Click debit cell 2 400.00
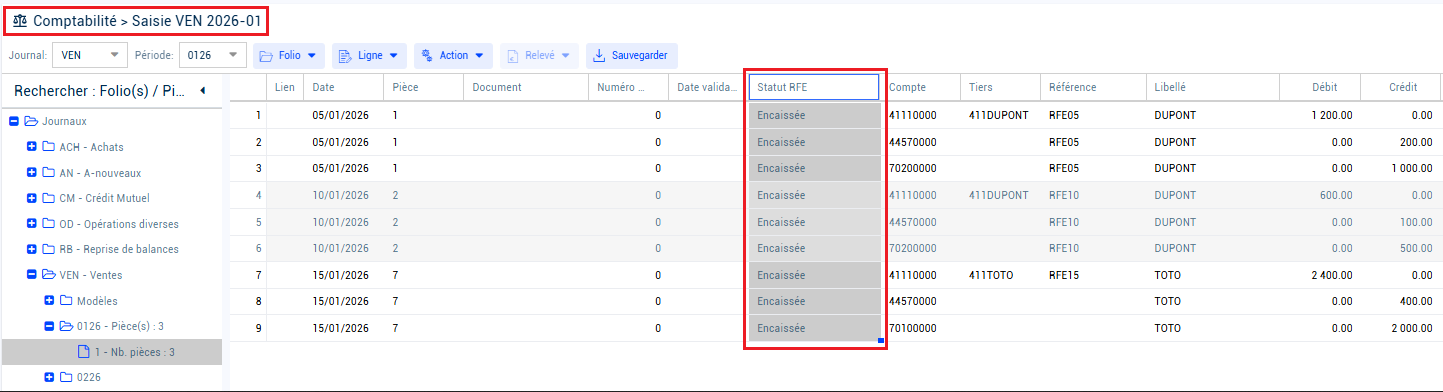The width and height of the screenshot is (1443, 392). 1320,275
